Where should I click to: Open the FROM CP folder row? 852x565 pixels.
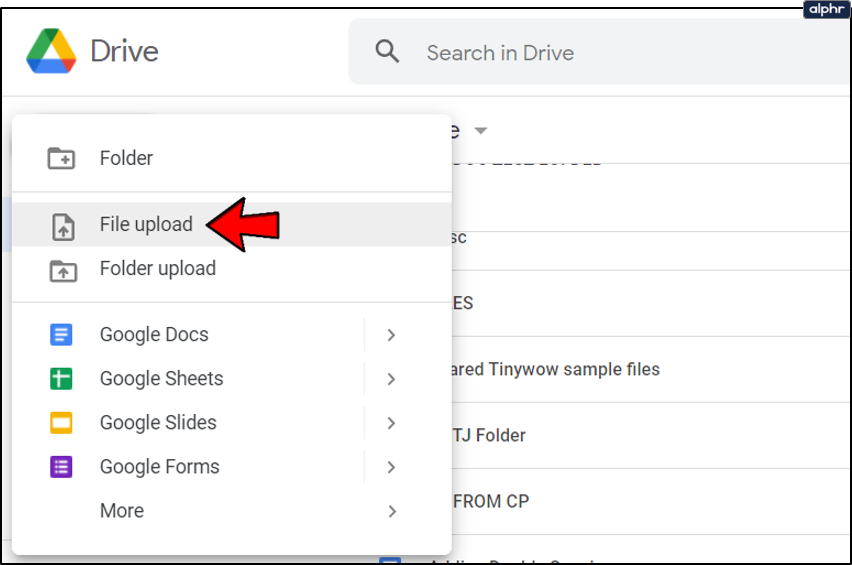pyautogui.click(x=651, y=501)
